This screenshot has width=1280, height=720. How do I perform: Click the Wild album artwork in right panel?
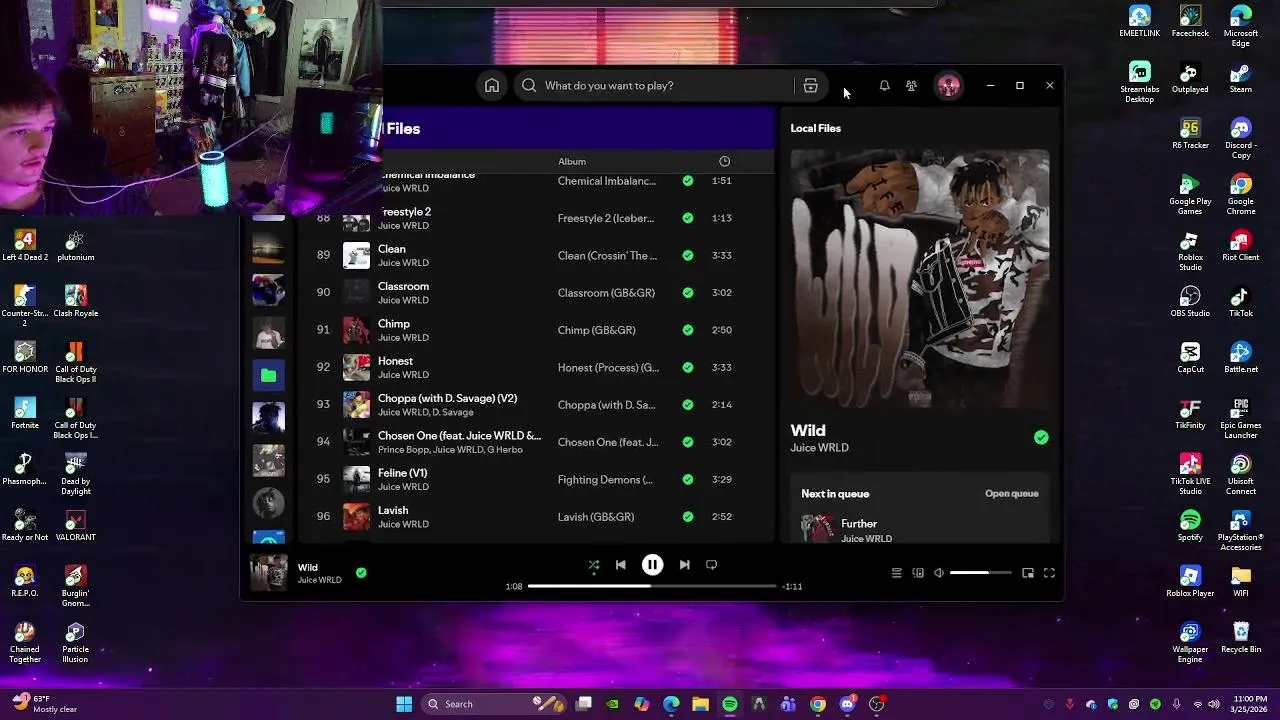pyautogui.click(x=920, y=280)
